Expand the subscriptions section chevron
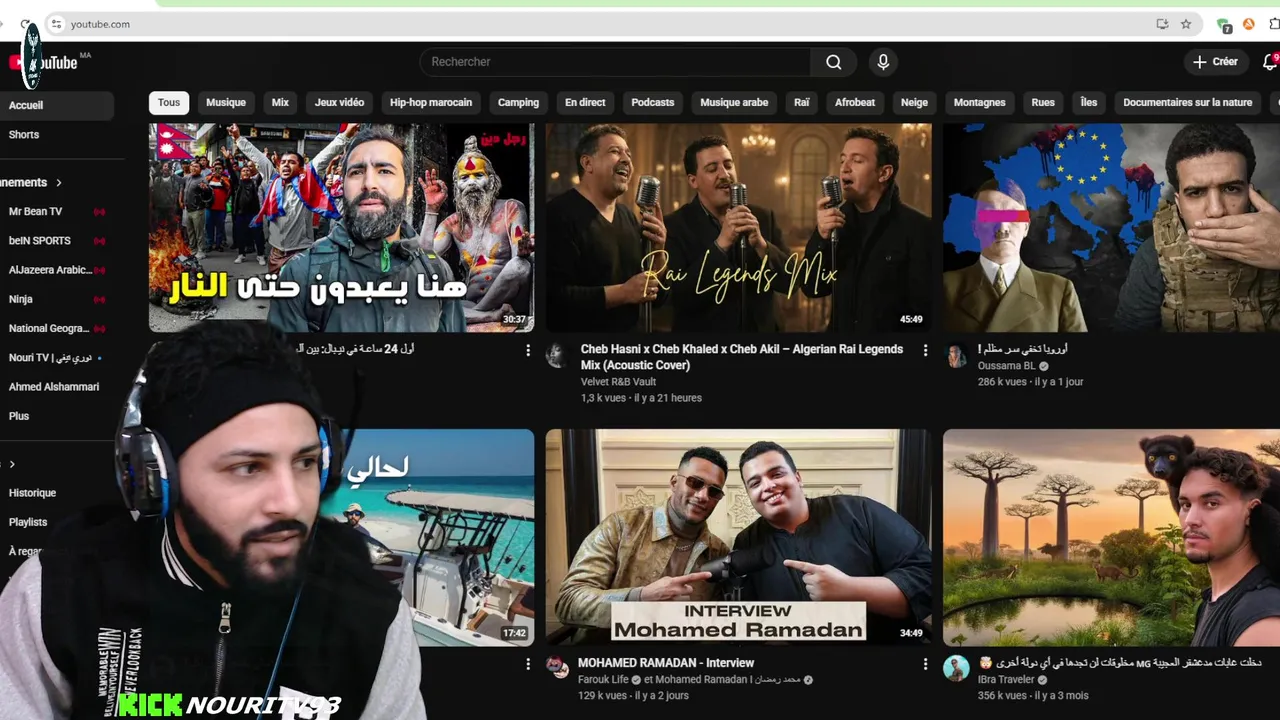The width and height of the screenshot is (1280, 720). tap(58, 183)
